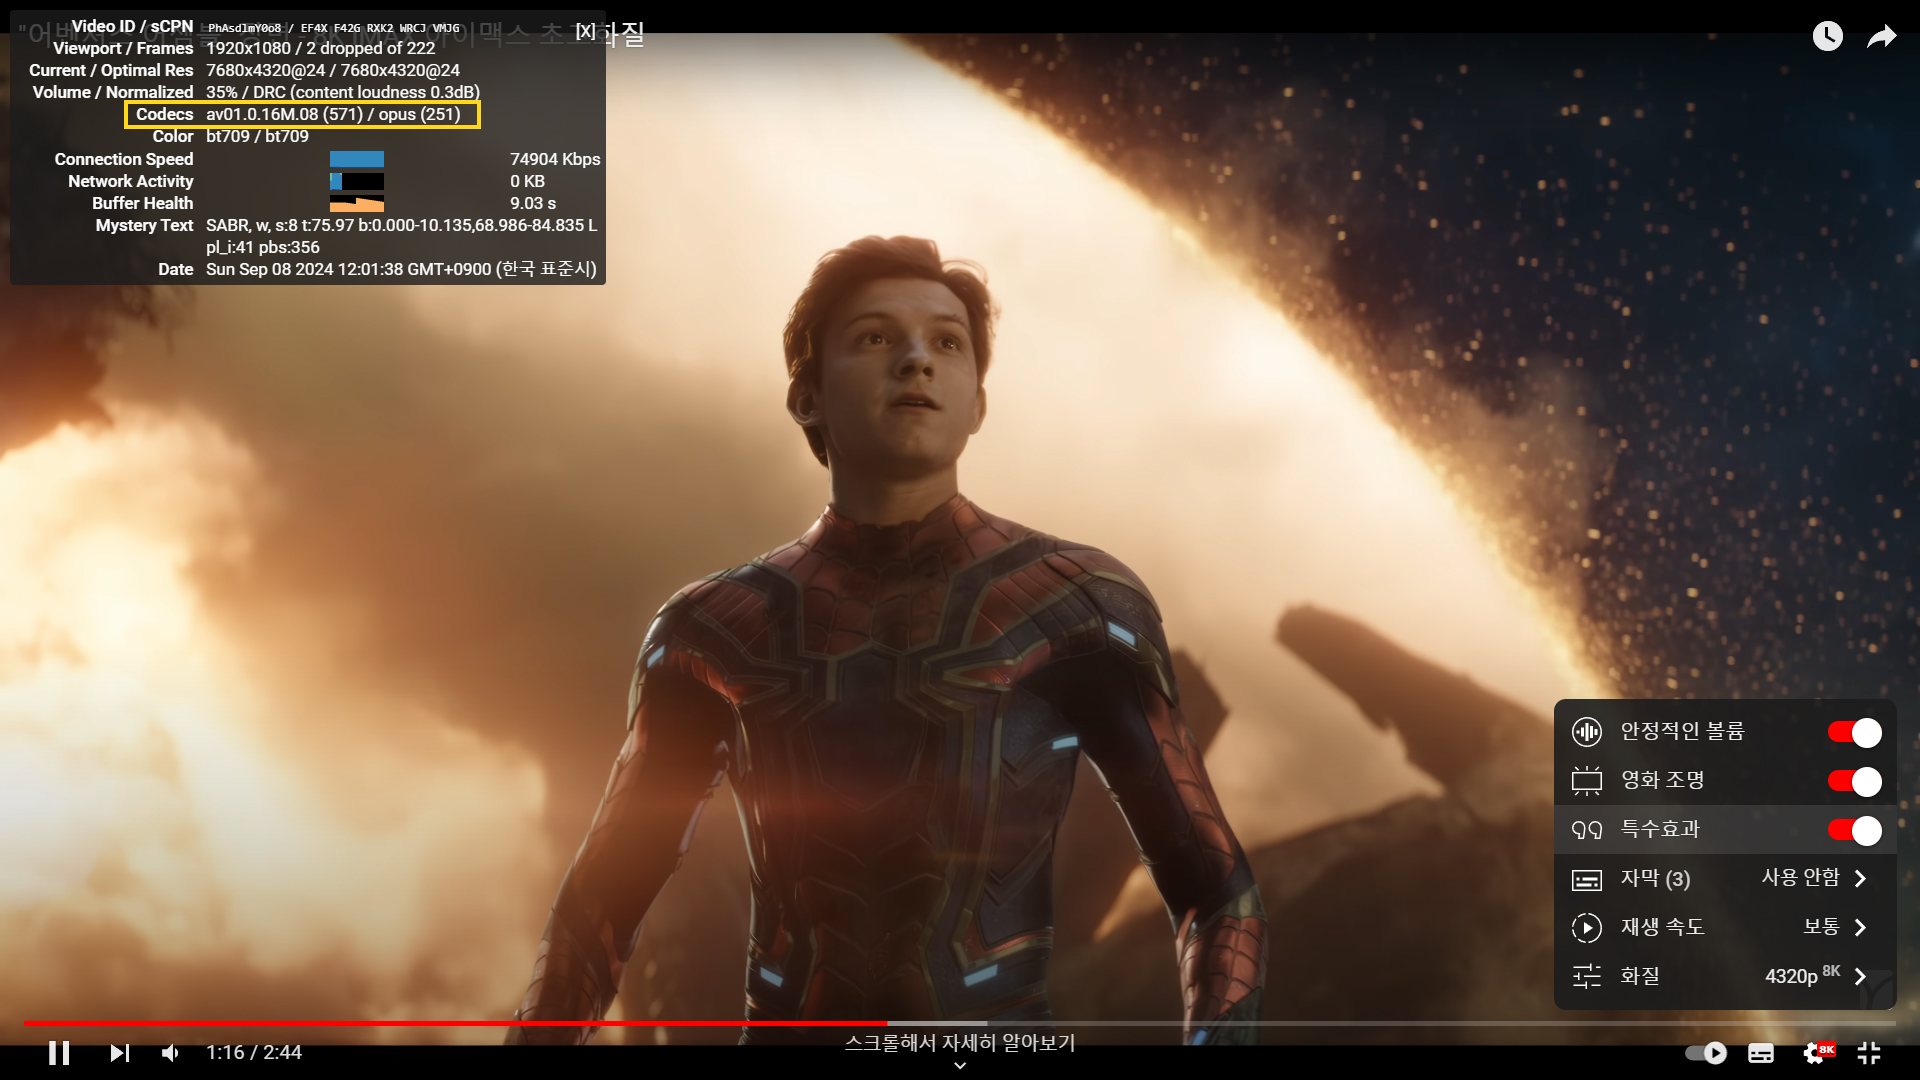The height and width of the screenshot is (1080, 1920).
Task: Expand the 자막 (3) subtitles submenu
Action: (1860, 879)
